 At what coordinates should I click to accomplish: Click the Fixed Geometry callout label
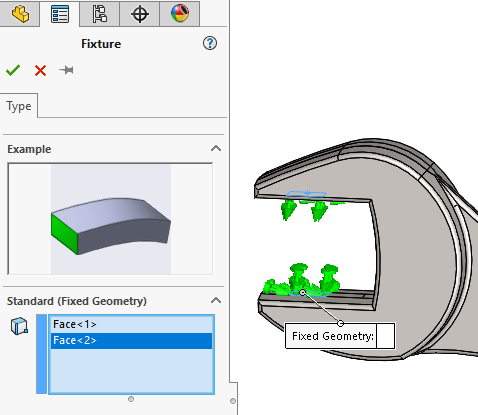[x=332, y=336]
